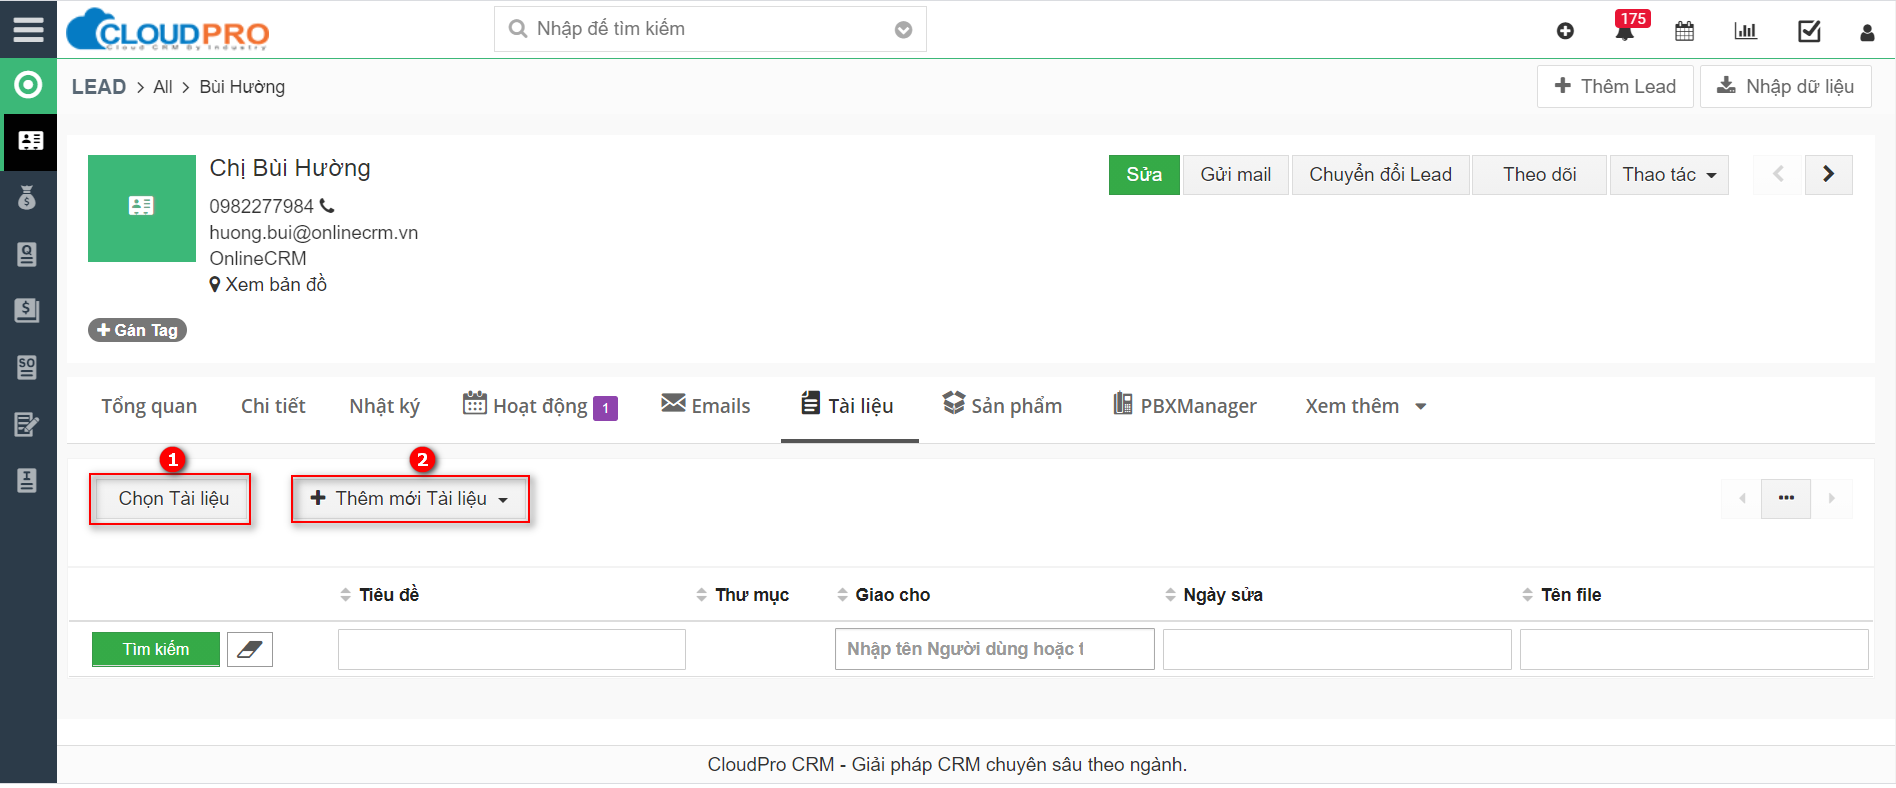Click the green Sửa button
Image resolution: width=1896 pixels, height=788 pixels.
(1144, 175)
